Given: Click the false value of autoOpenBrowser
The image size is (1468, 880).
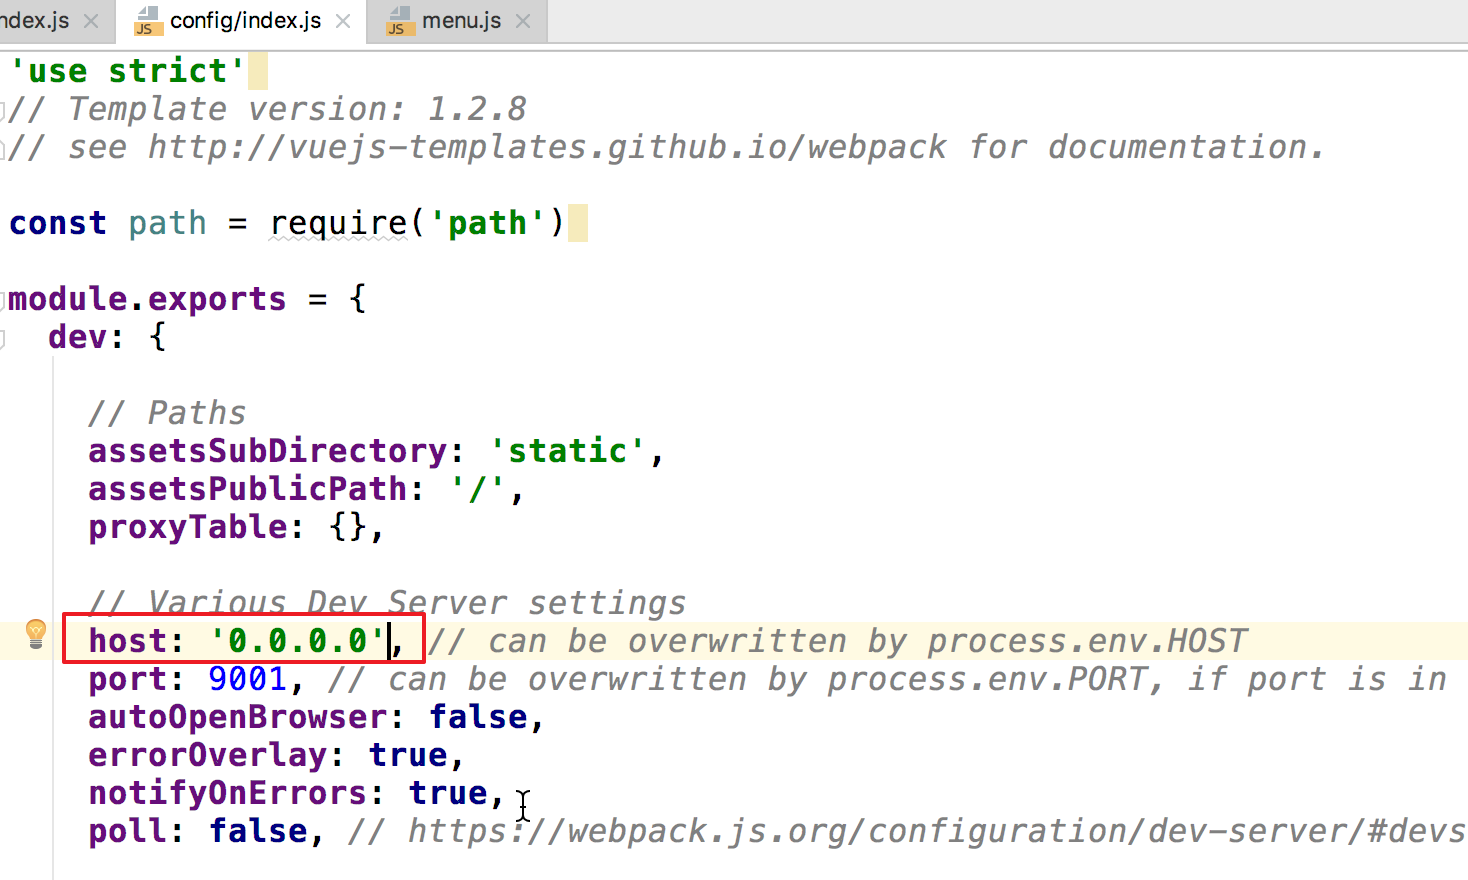Looking at the screenshot, I should [x=477, y=717].
